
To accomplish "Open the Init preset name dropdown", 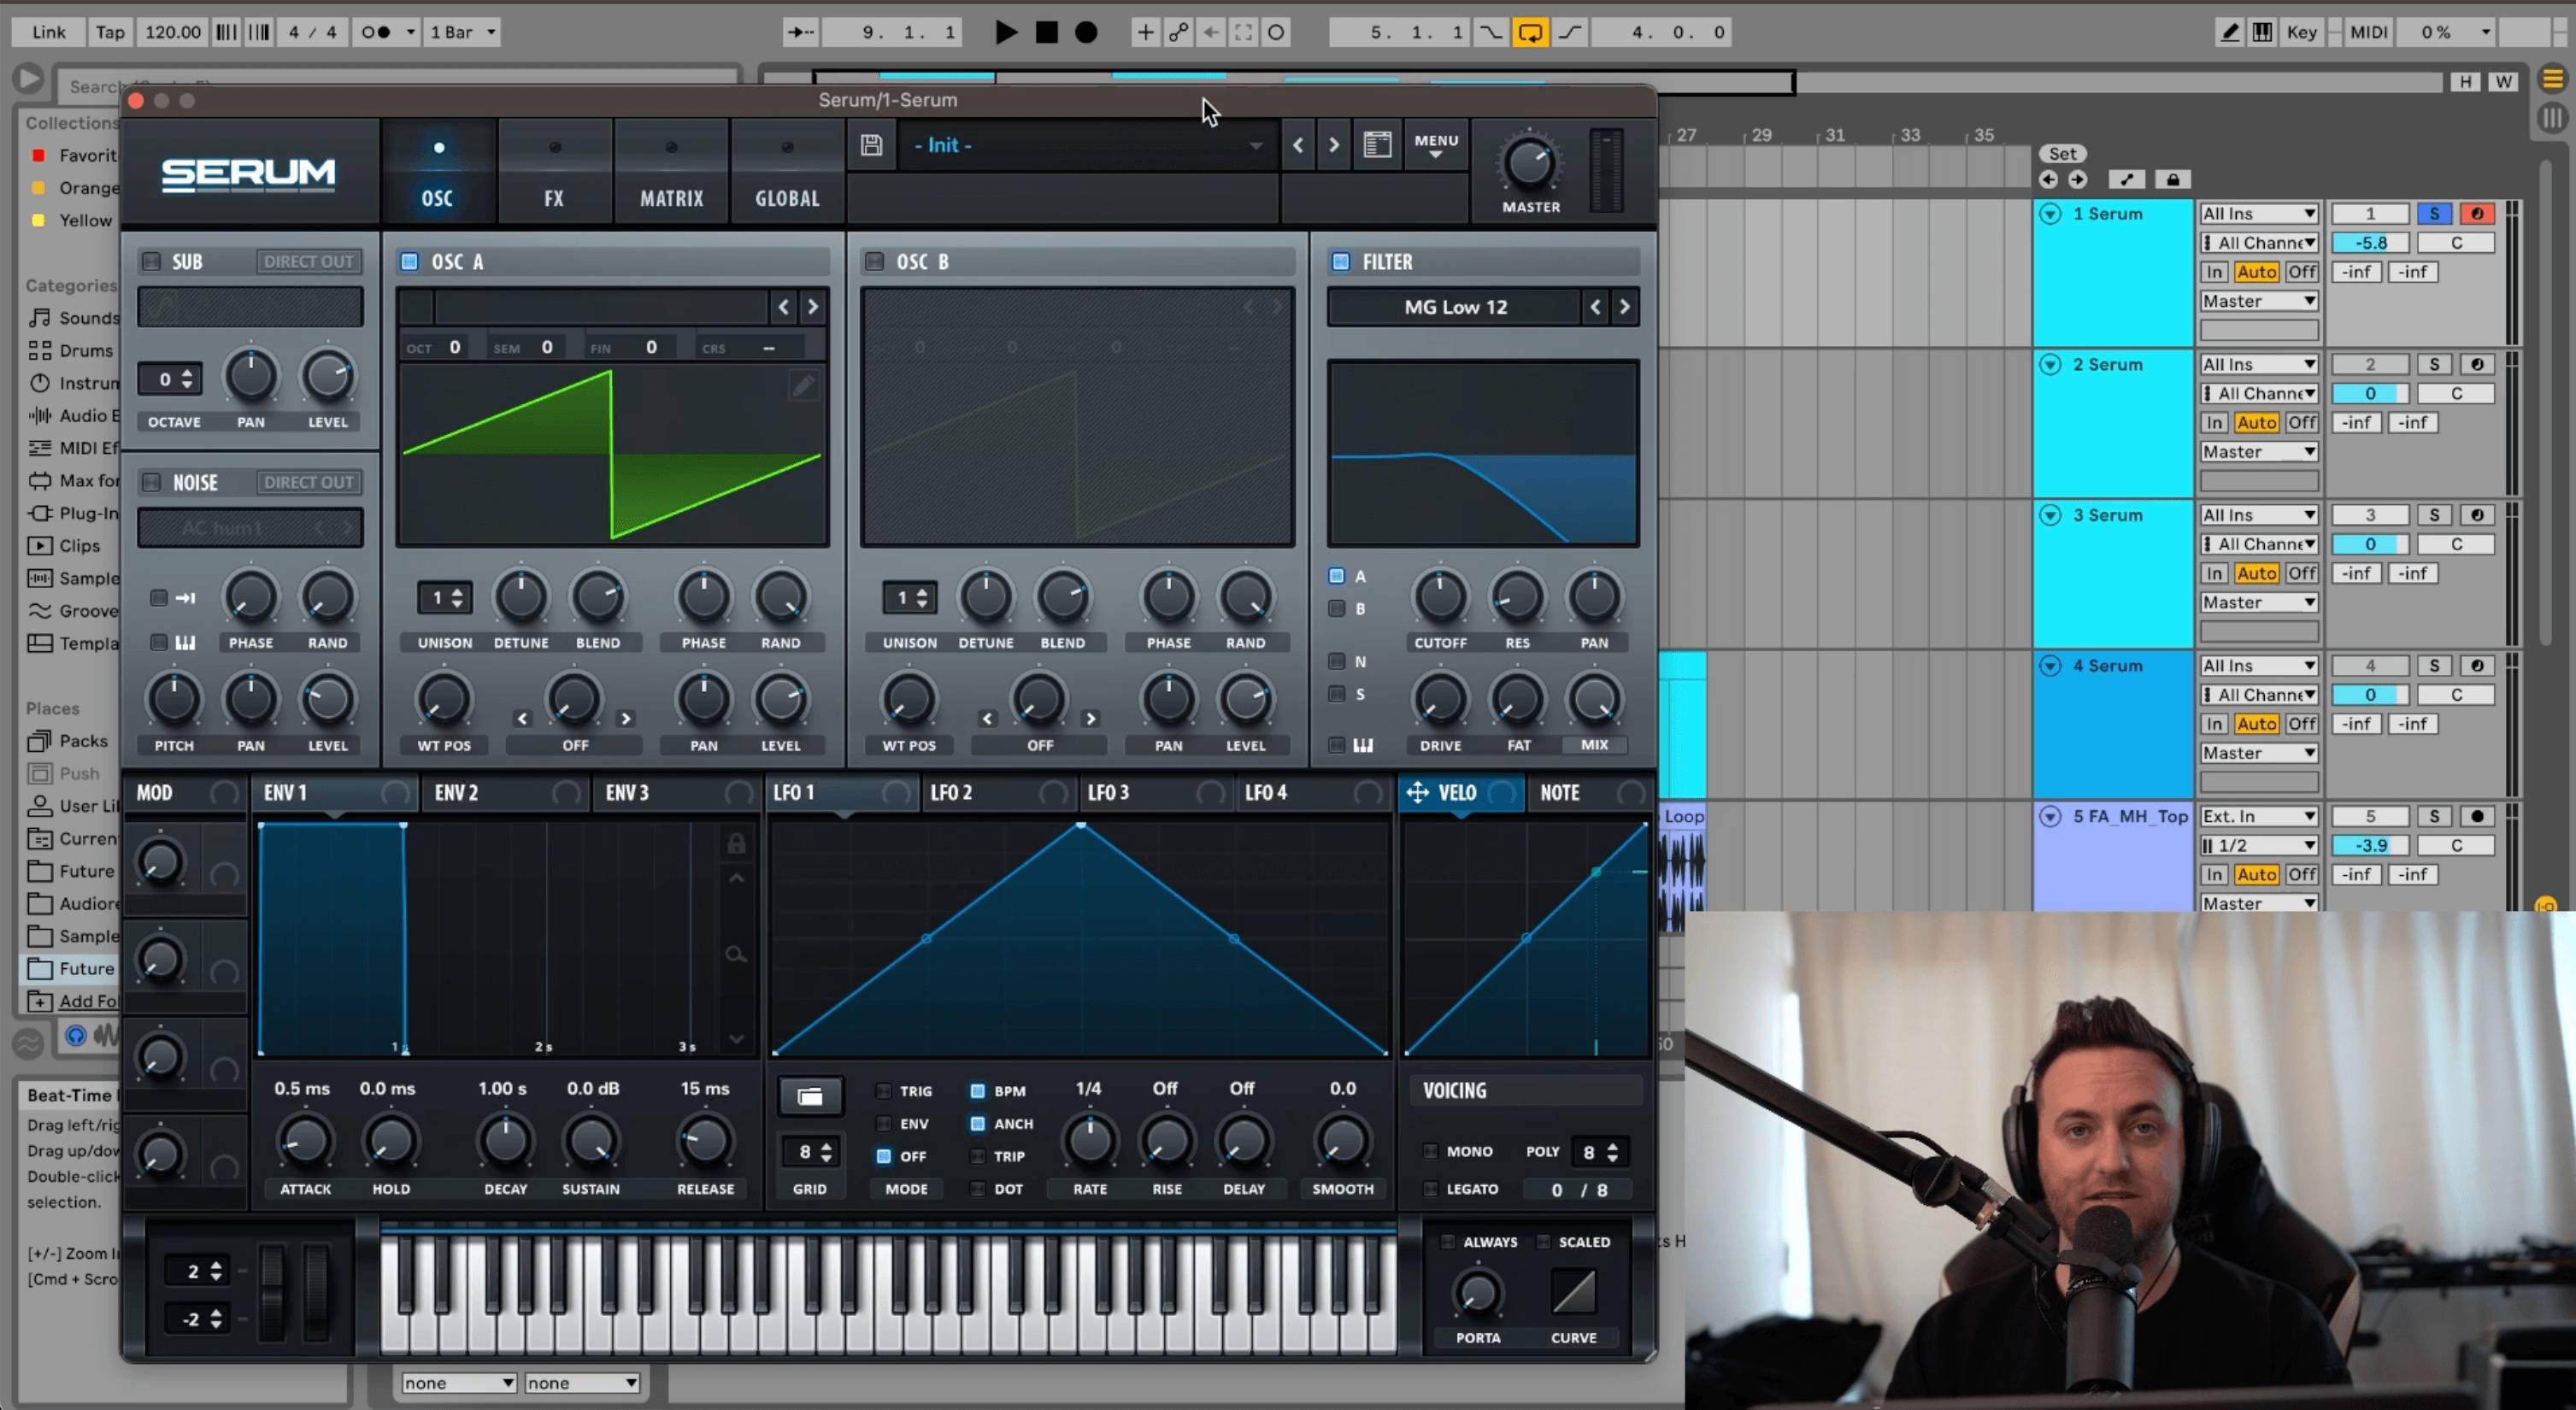I will click(x=1085, y=145).
